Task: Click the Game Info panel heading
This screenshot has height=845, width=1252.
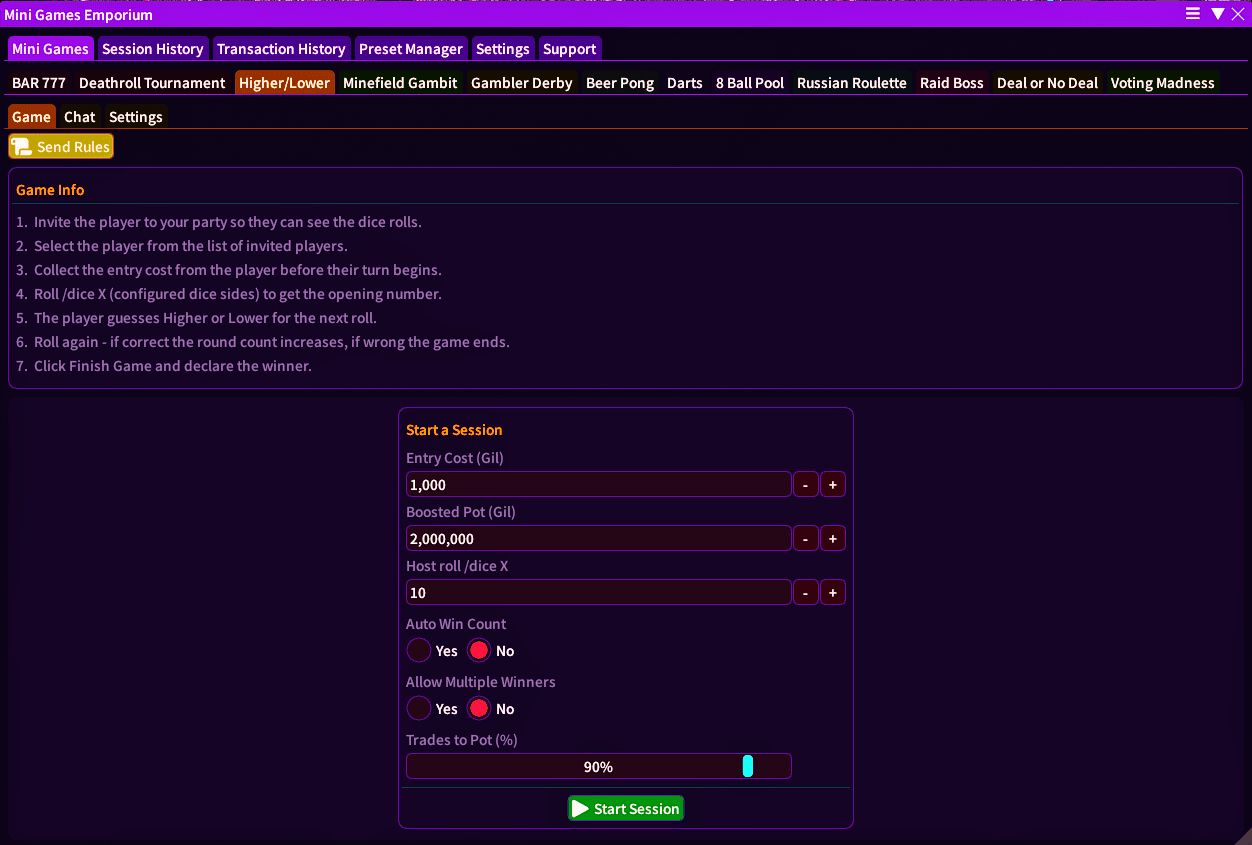Action: [50, 190]
